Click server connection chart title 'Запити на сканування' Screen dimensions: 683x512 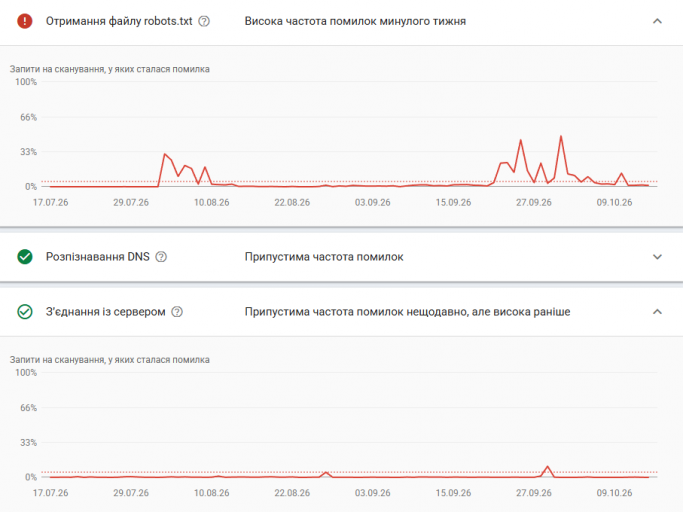click(109, 359)
